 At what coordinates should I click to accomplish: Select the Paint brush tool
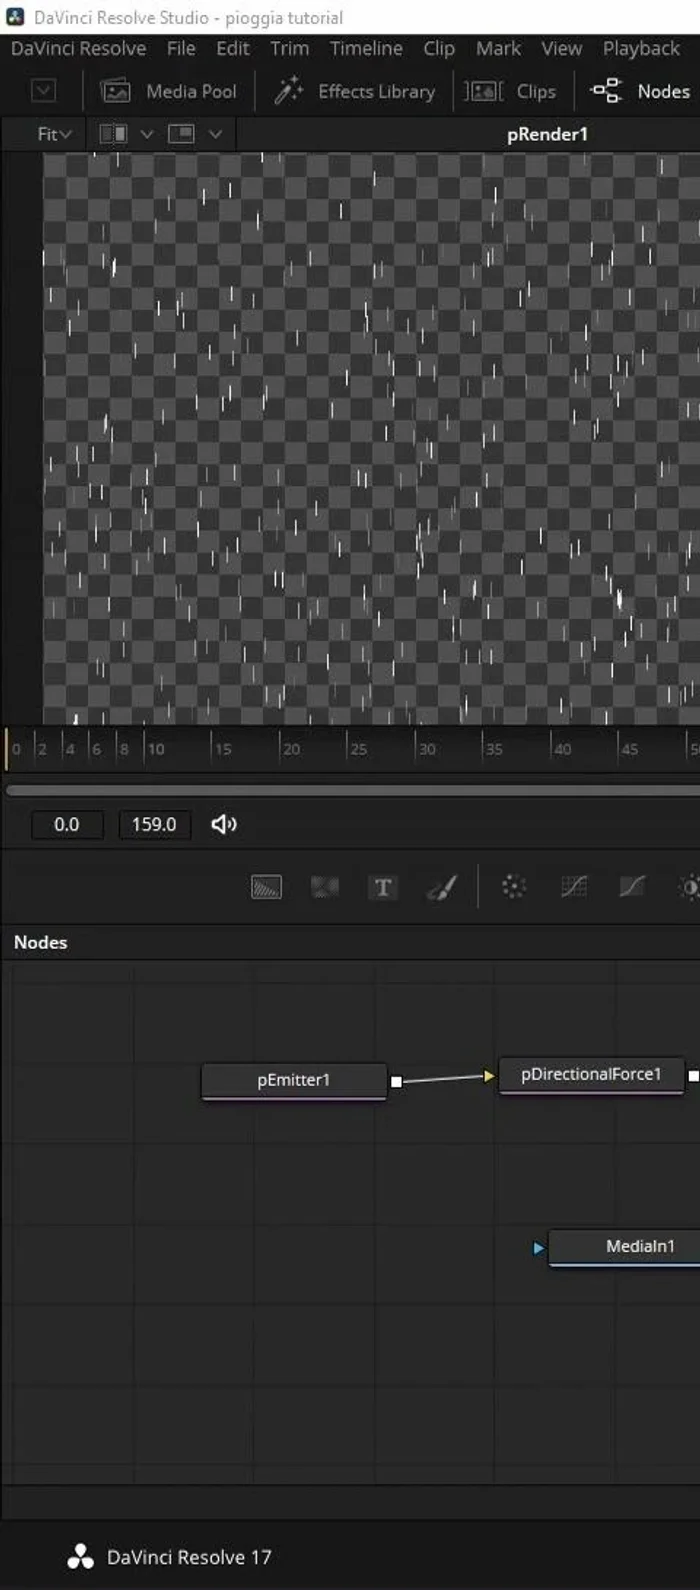pos(442,887)
